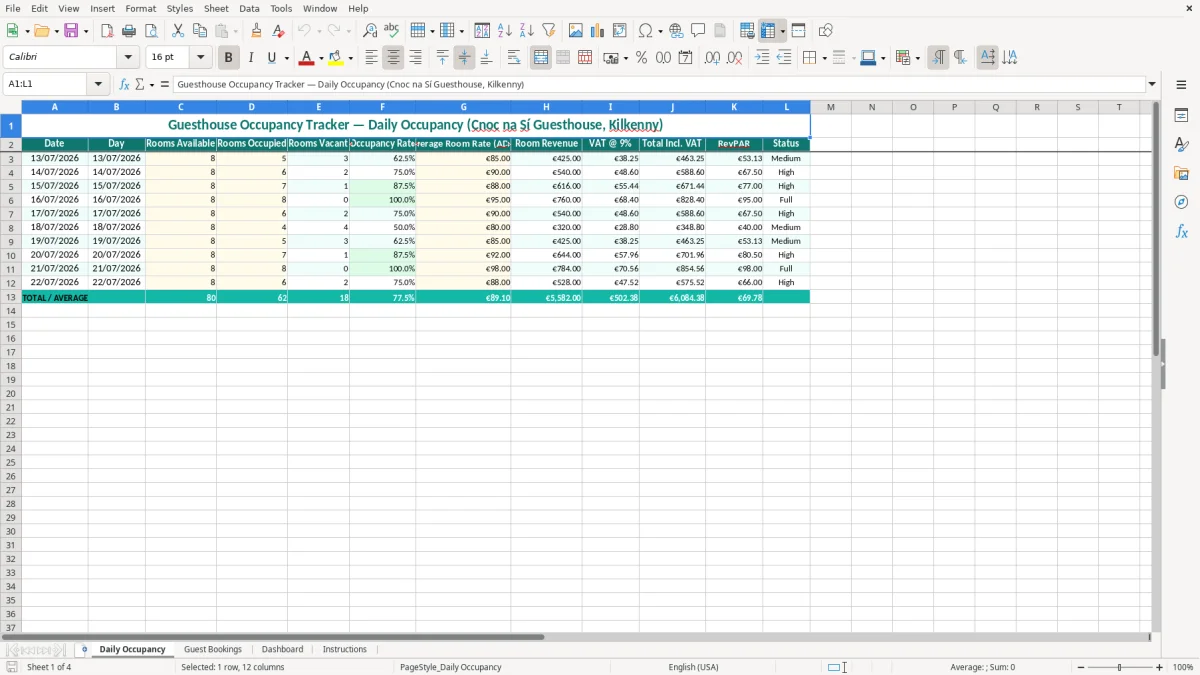
Task: Click Increase Indent icon
Action: 762,58
